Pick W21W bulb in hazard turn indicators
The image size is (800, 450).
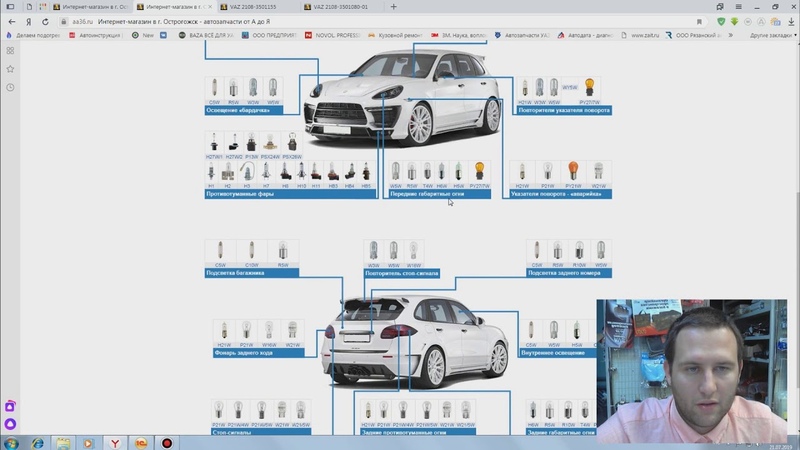[x=598, y=172]
